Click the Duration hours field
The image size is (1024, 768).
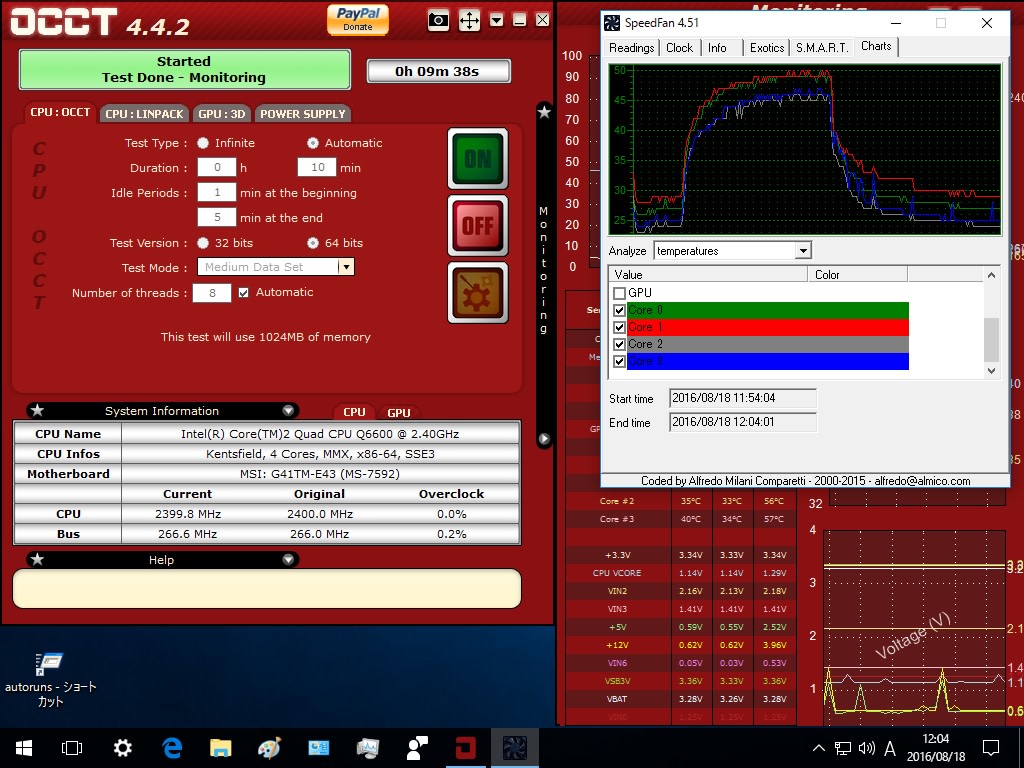tap(217, 167)
